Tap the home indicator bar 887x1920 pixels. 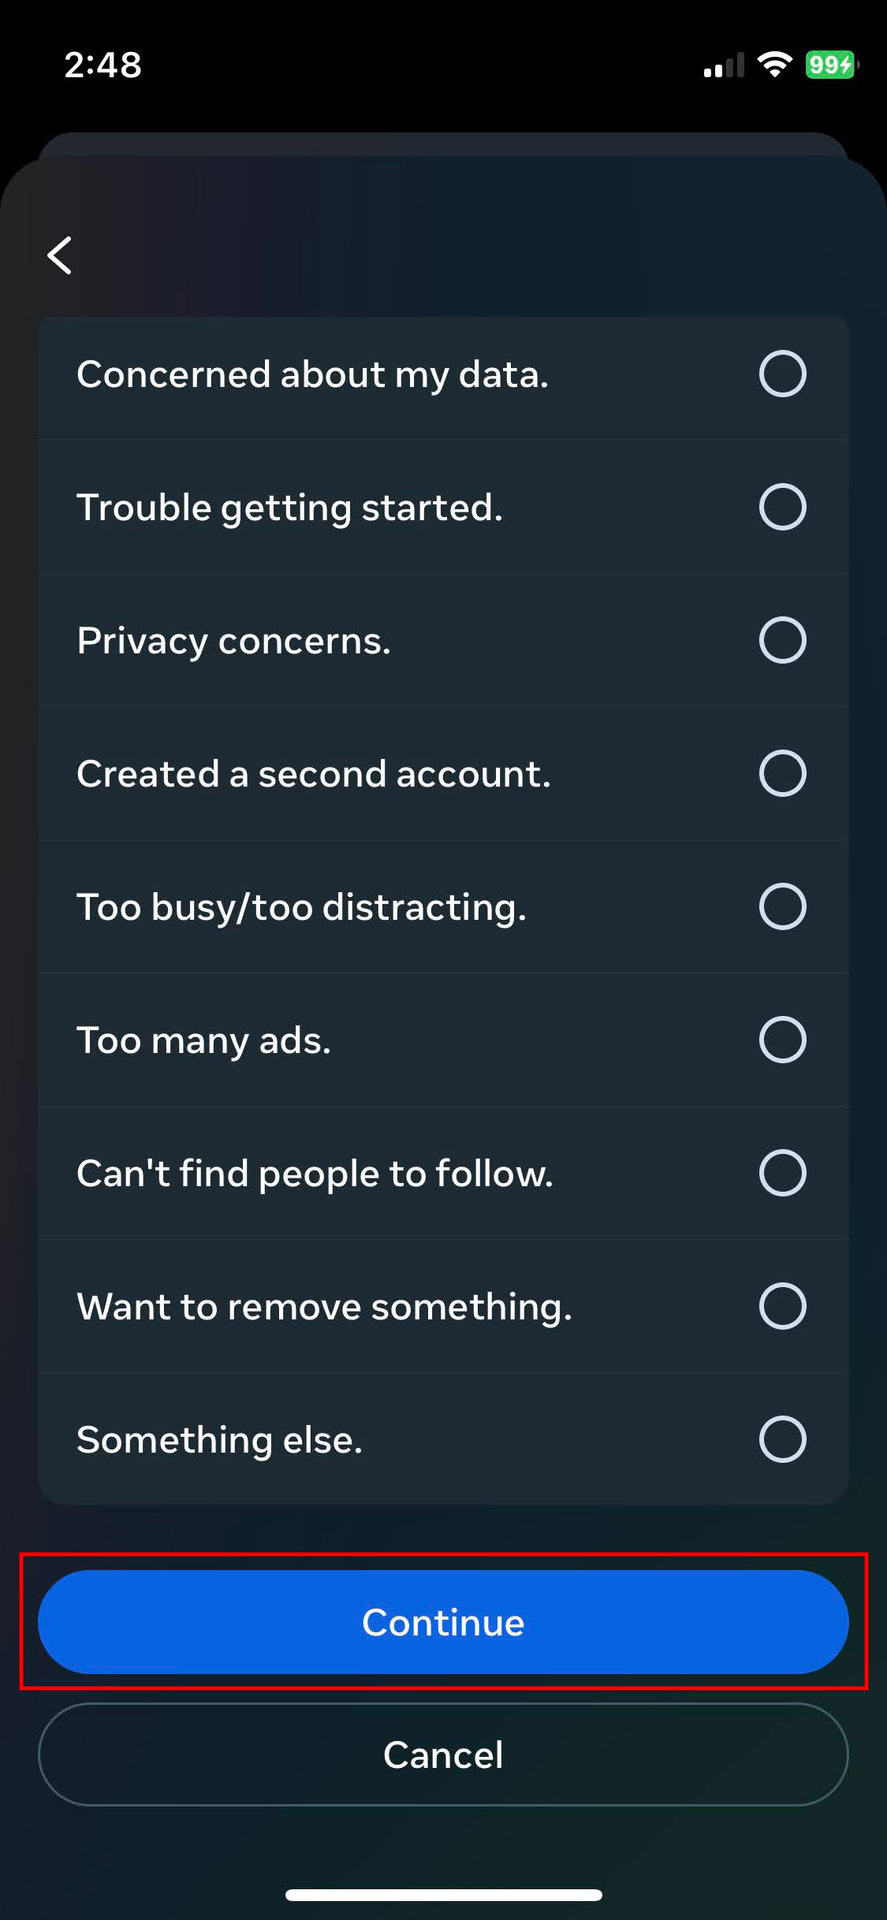[x=443, y=1895]
